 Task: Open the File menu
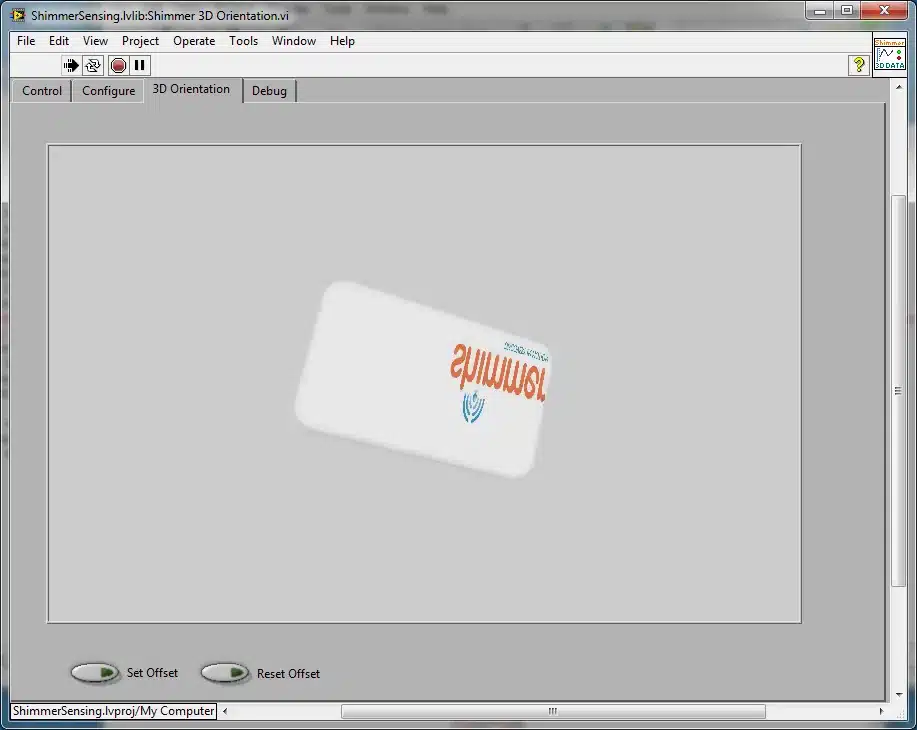(x=26, y=41)
